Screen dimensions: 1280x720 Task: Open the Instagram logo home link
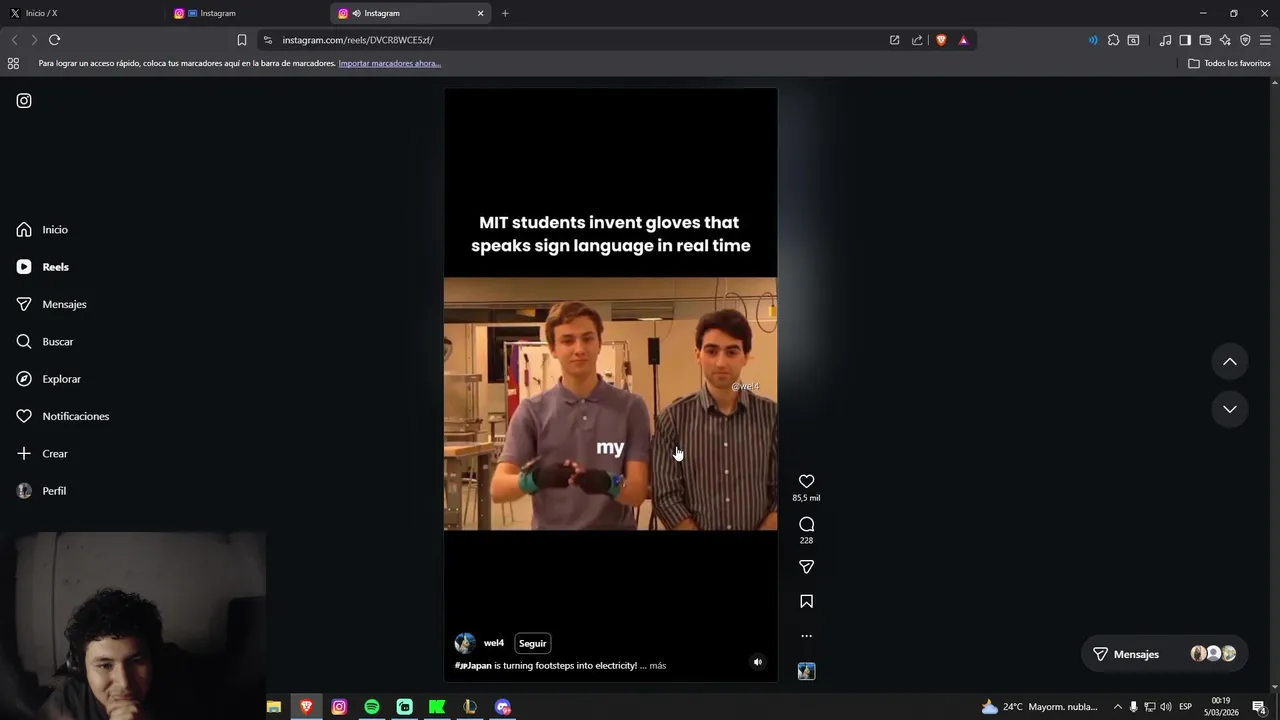point(24,101)
